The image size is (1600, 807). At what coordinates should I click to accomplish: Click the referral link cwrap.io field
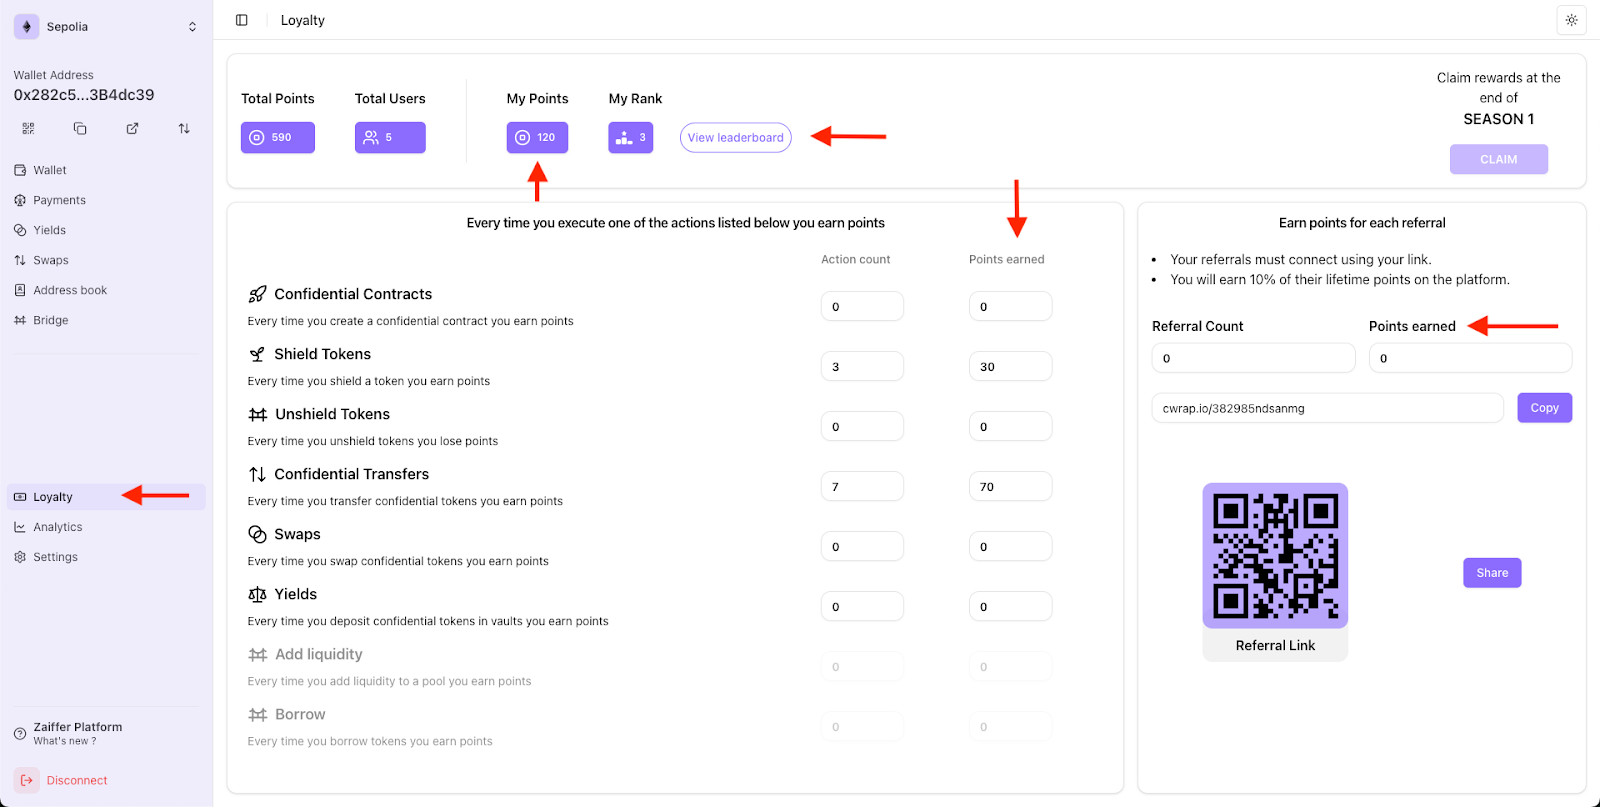click(1327, 408)
